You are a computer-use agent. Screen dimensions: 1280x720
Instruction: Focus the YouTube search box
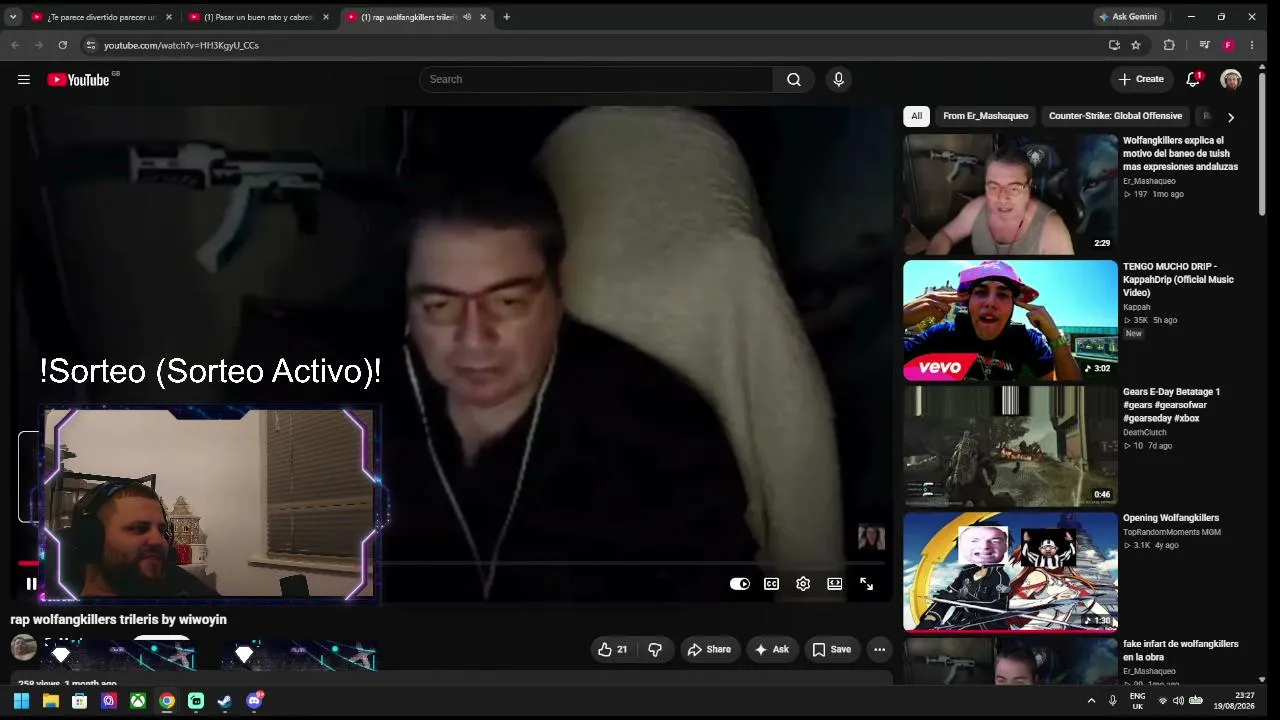(x=596, y=80)
